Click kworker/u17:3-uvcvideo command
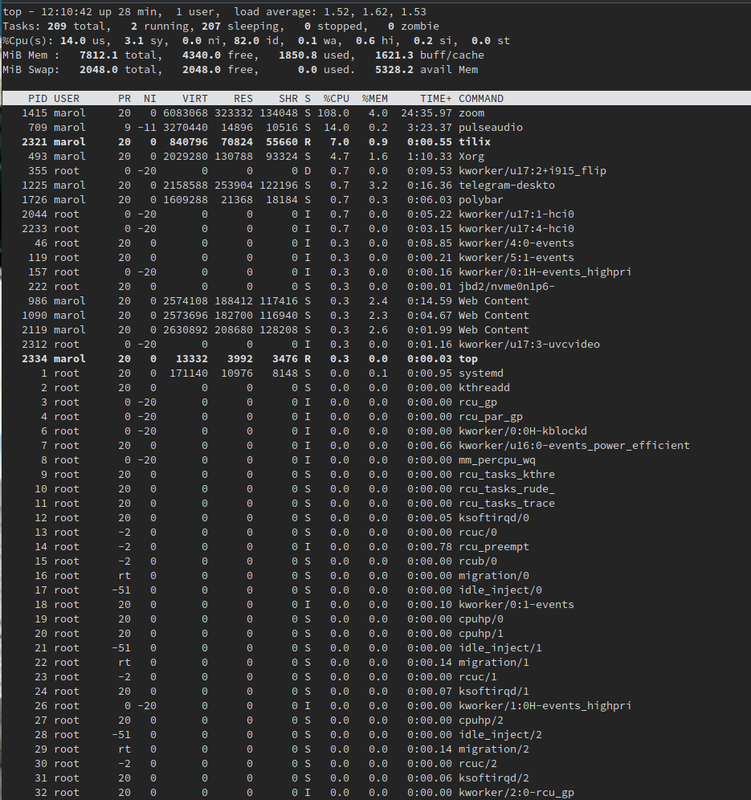Image resolution: width=751 pixels, height=800 pixels. (529, 344)
